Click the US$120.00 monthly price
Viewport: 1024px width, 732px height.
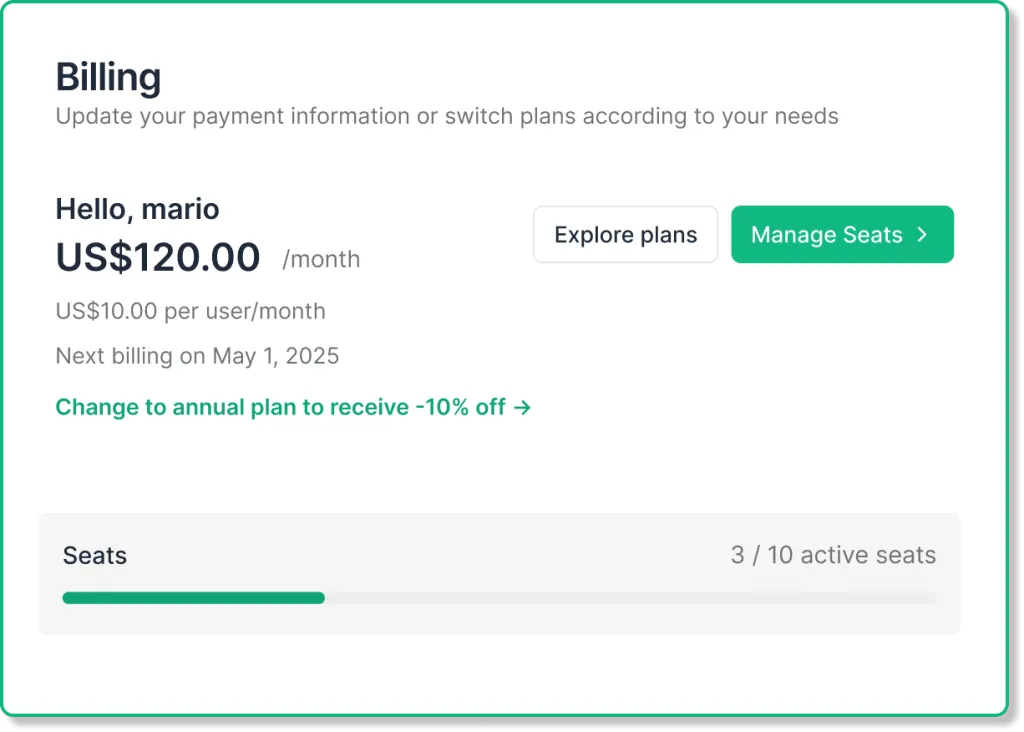(158, 257)
